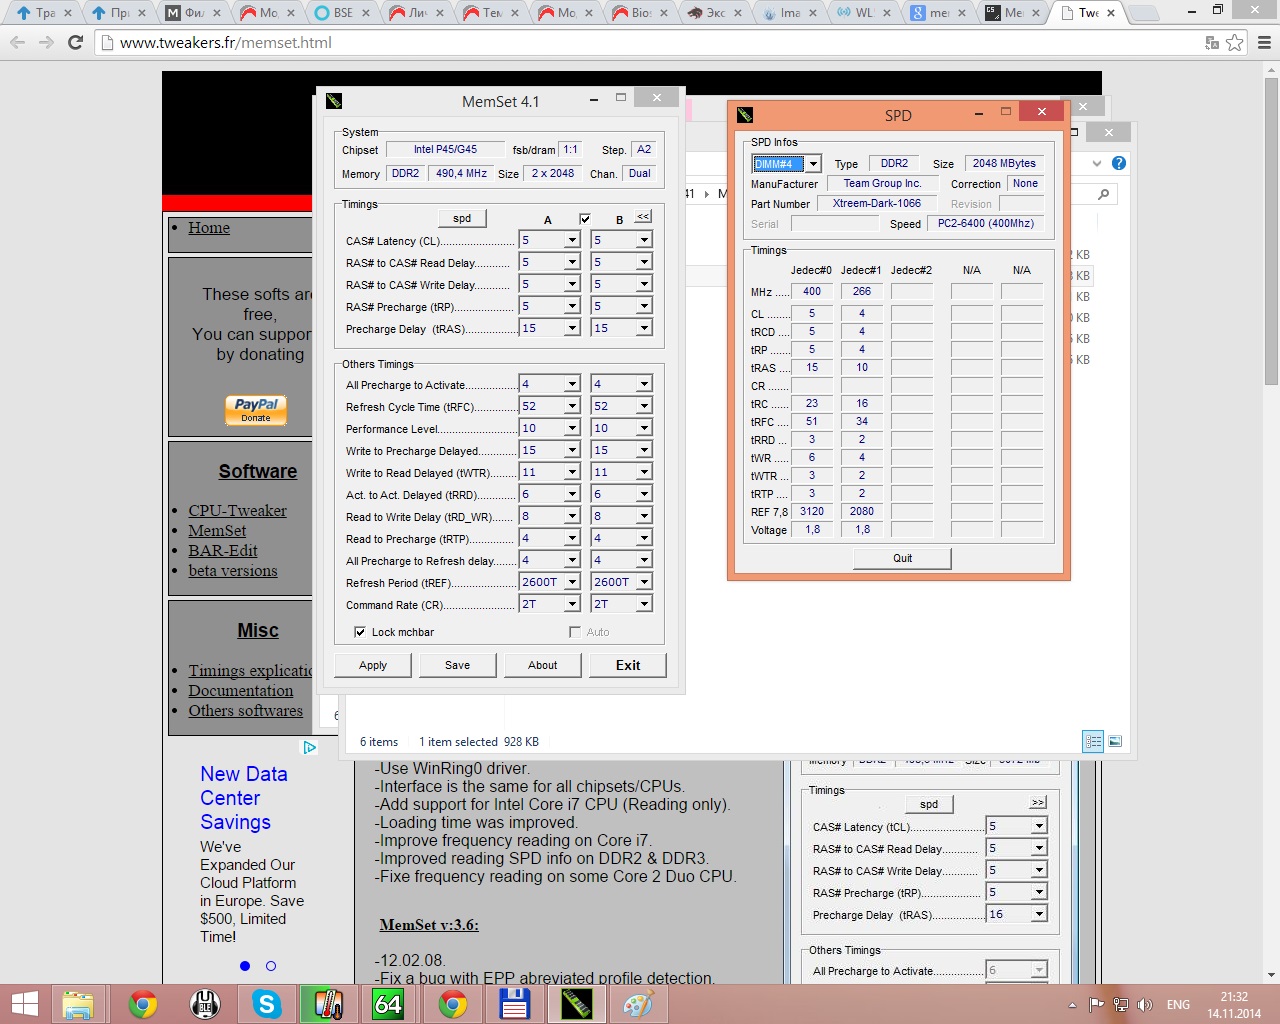Show hidden system tray icons

[x=1072, y=1005]
